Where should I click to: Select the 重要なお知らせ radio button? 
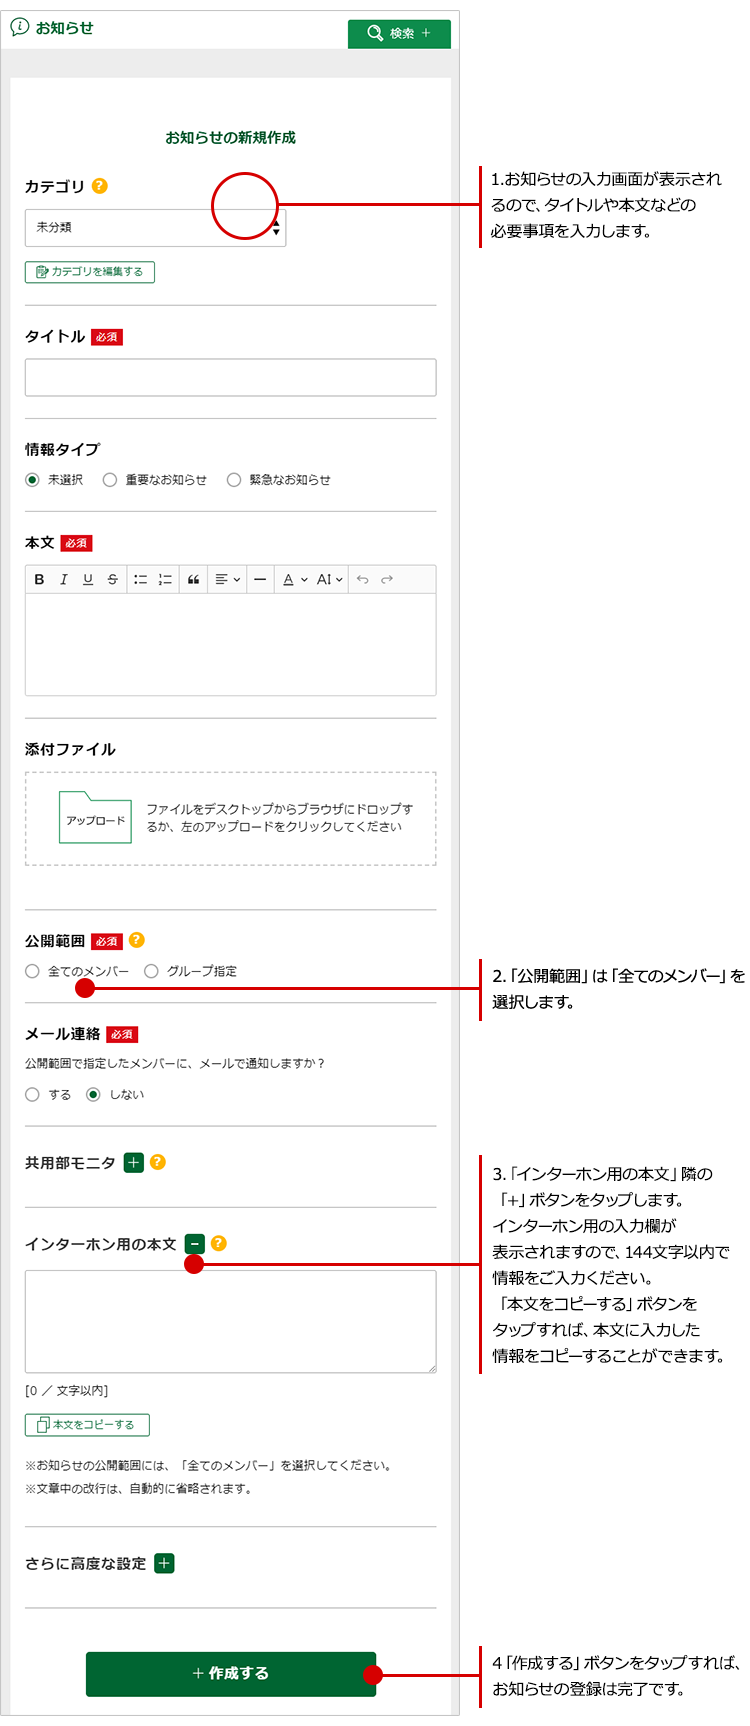110,480
